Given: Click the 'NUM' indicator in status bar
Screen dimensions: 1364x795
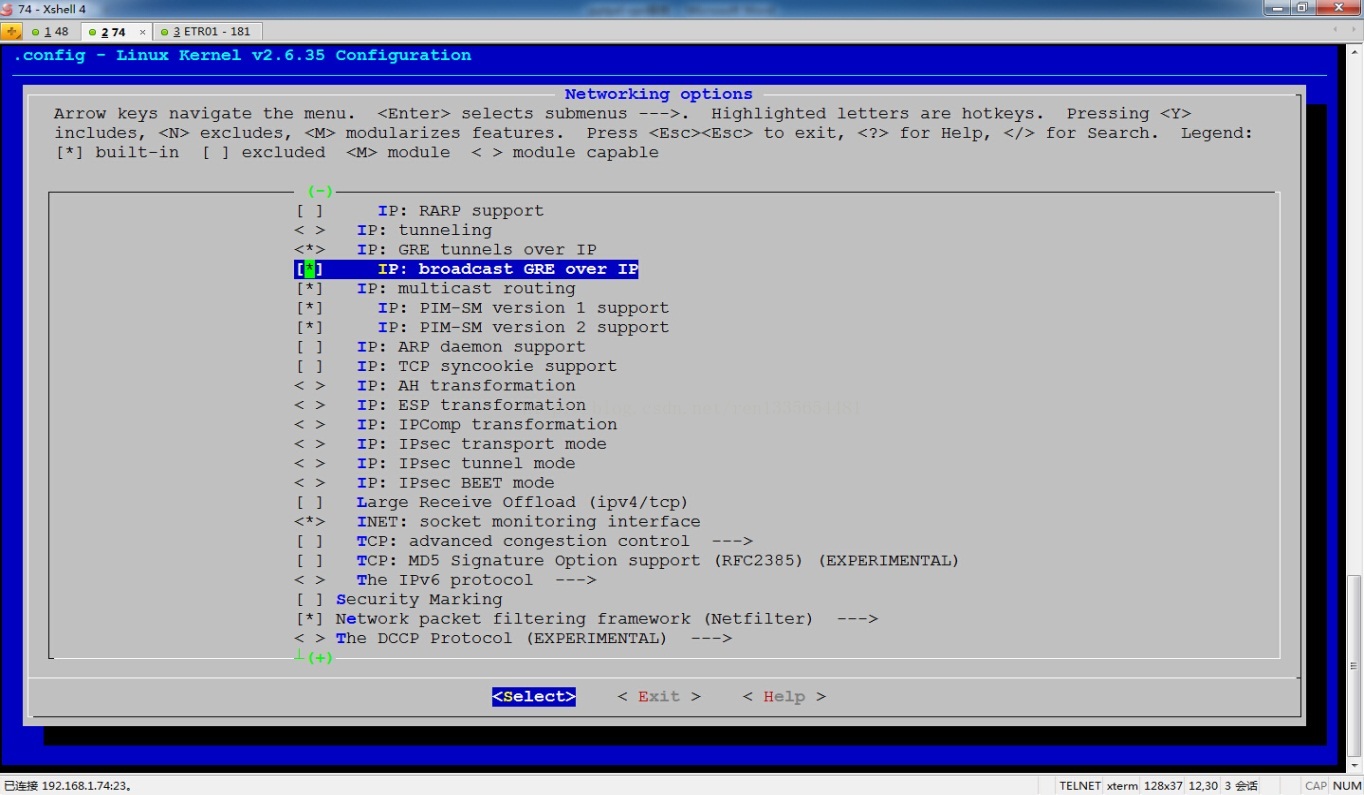Looking at the screenshot, I should [x=1347, y=786].
